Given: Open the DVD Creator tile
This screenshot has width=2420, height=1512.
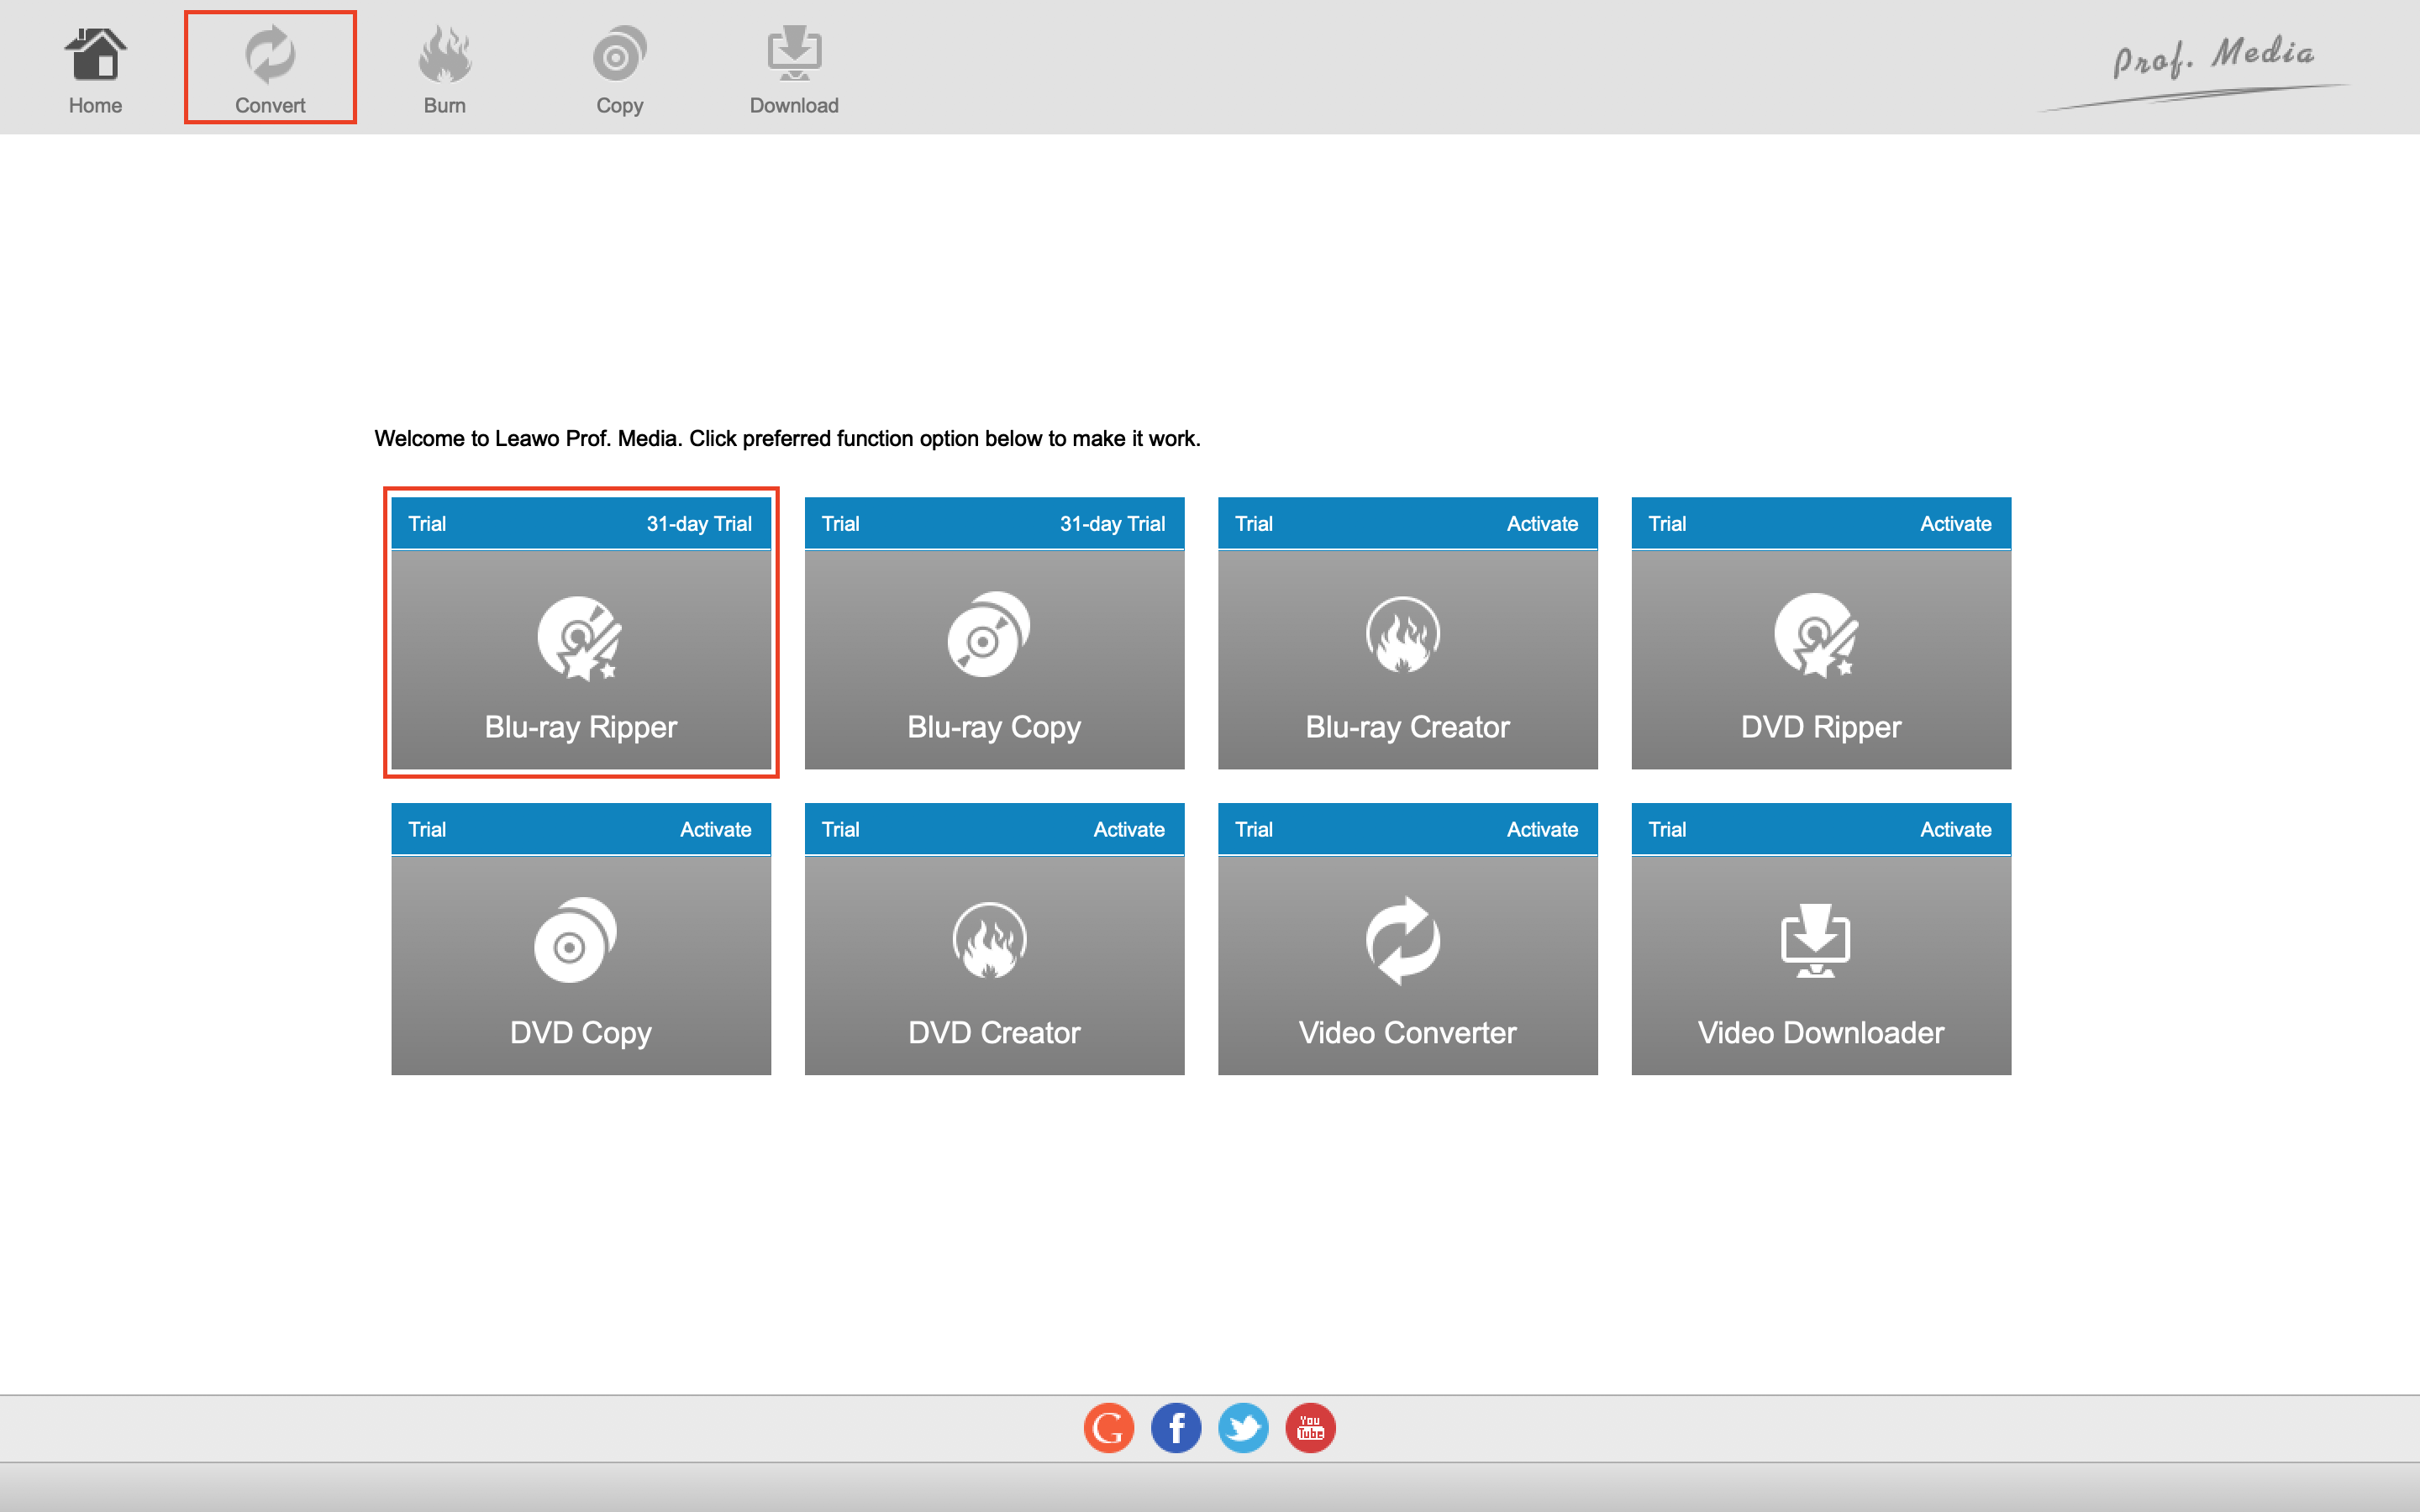Looking at the screenshot, I should coord(994,965).
